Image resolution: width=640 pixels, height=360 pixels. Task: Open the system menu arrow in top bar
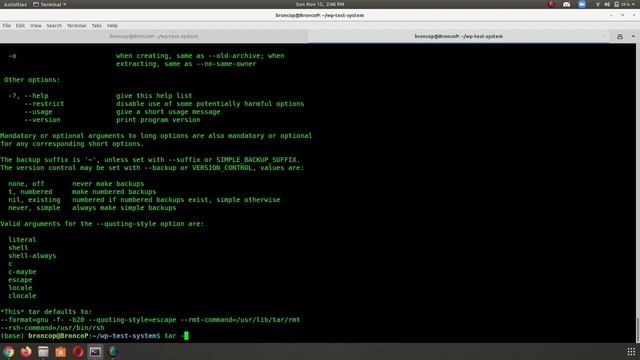pos(634,4)
